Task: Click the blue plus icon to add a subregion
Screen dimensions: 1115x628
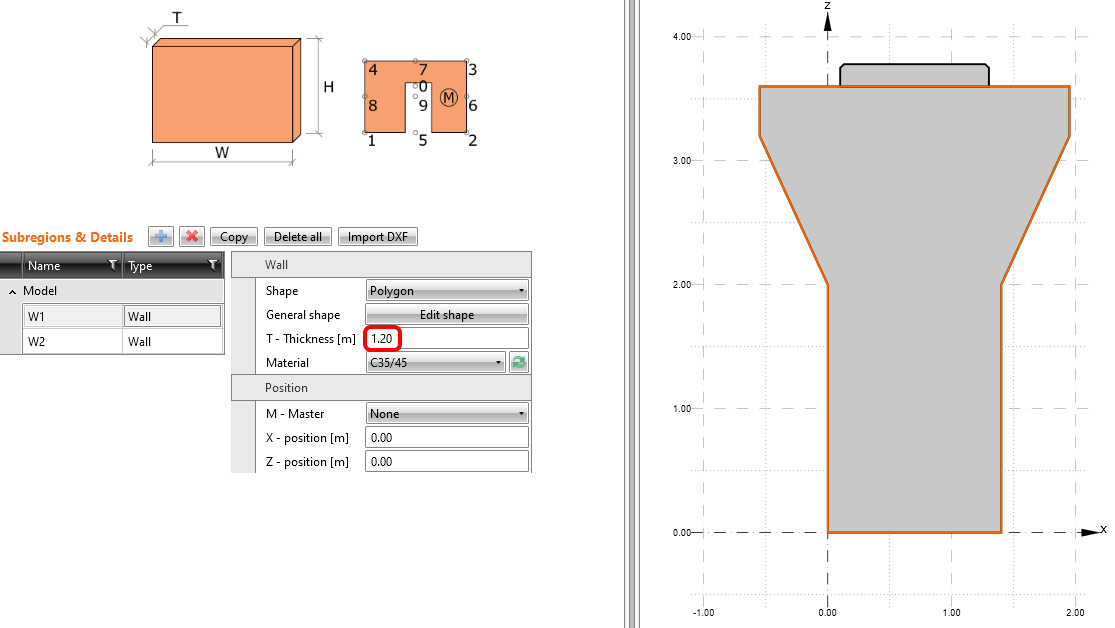Action: click(x=160, y=236)
